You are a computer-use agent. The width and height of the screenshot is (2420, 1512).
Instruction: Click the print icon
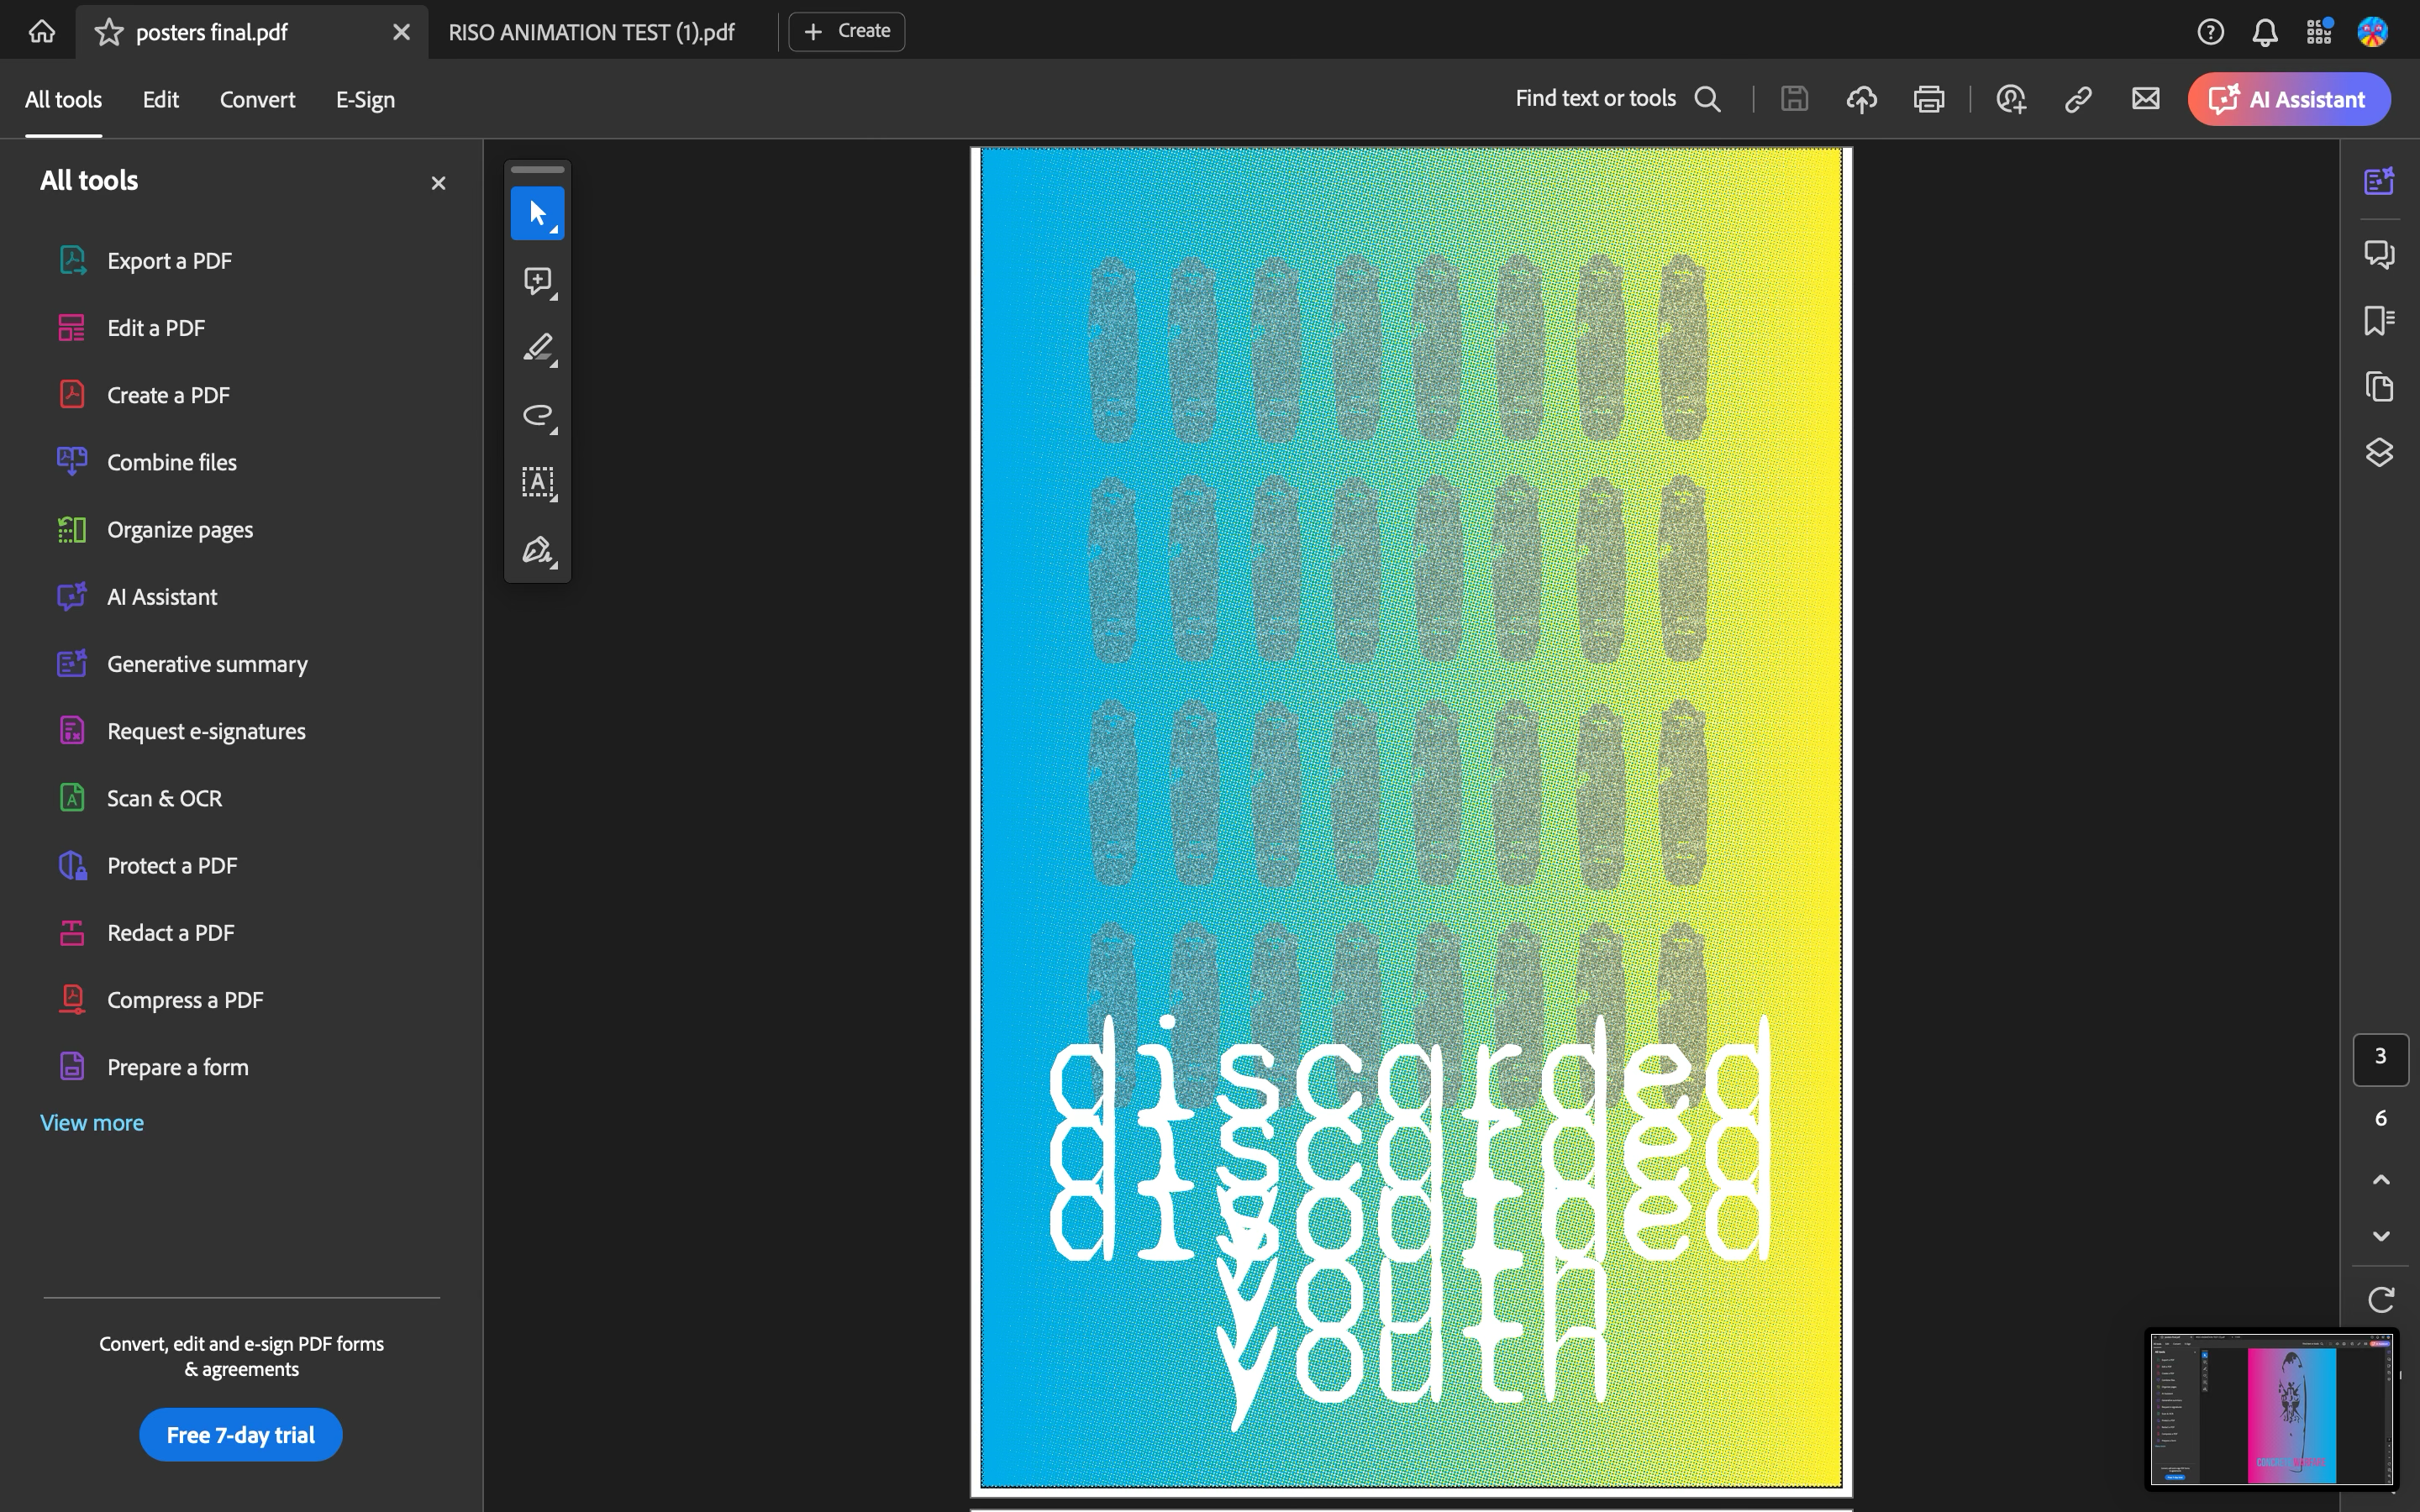(1928, 99)
